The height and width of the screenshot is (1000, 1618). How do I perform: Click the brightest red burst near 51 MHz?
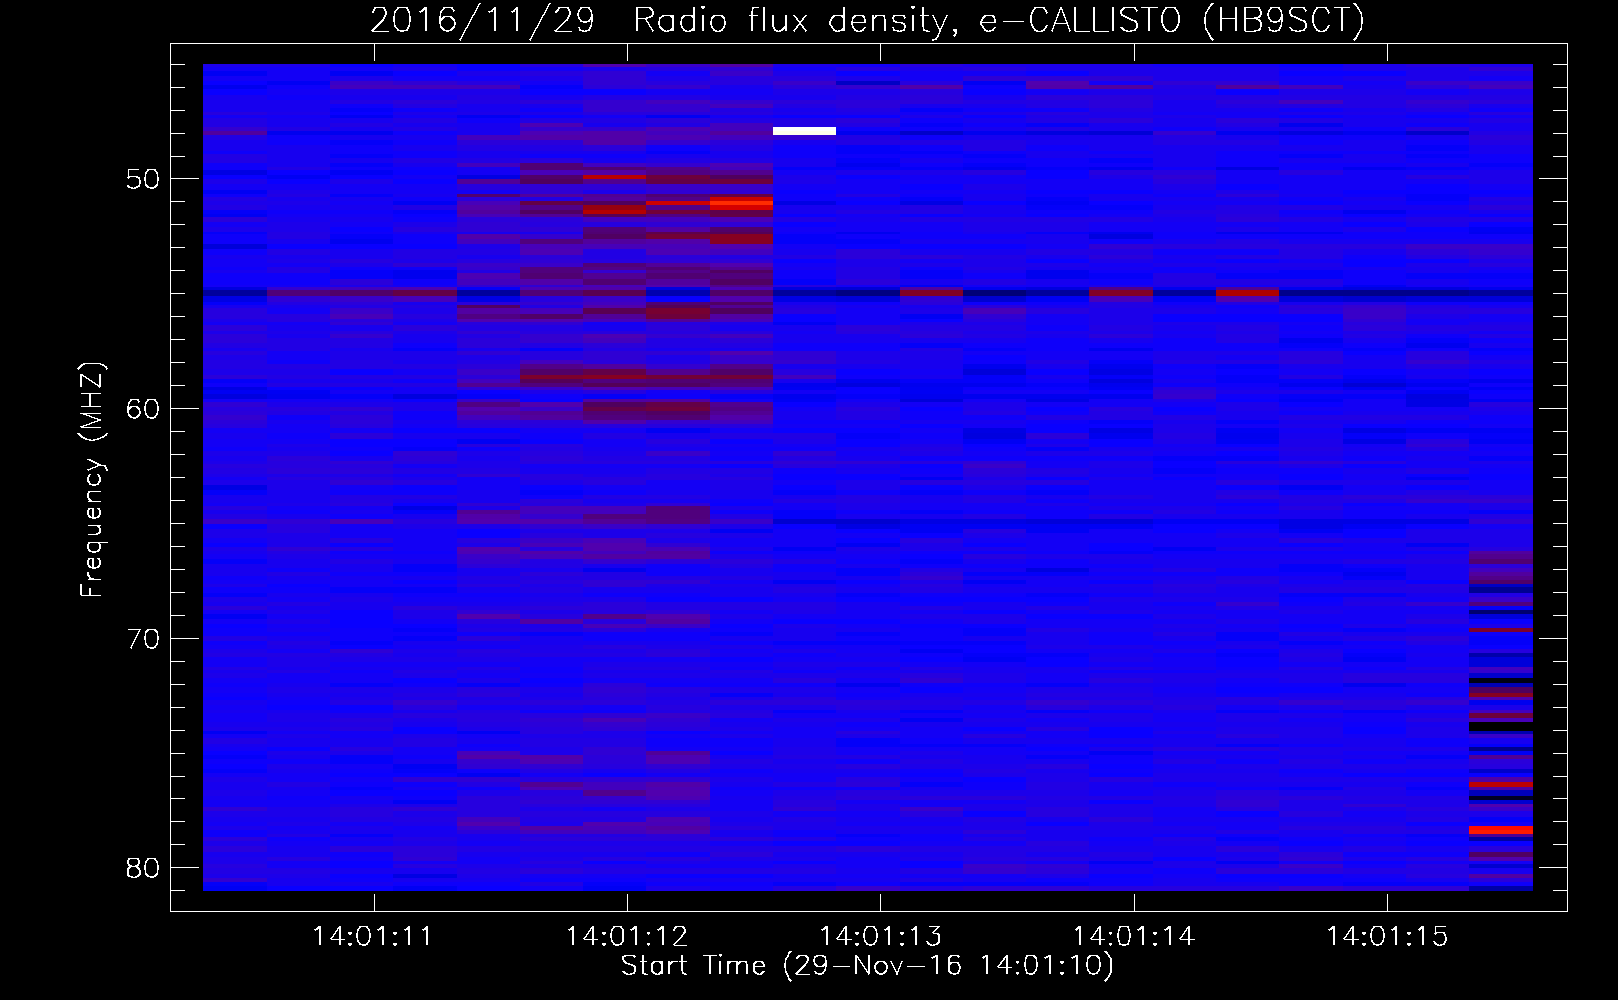741,203
